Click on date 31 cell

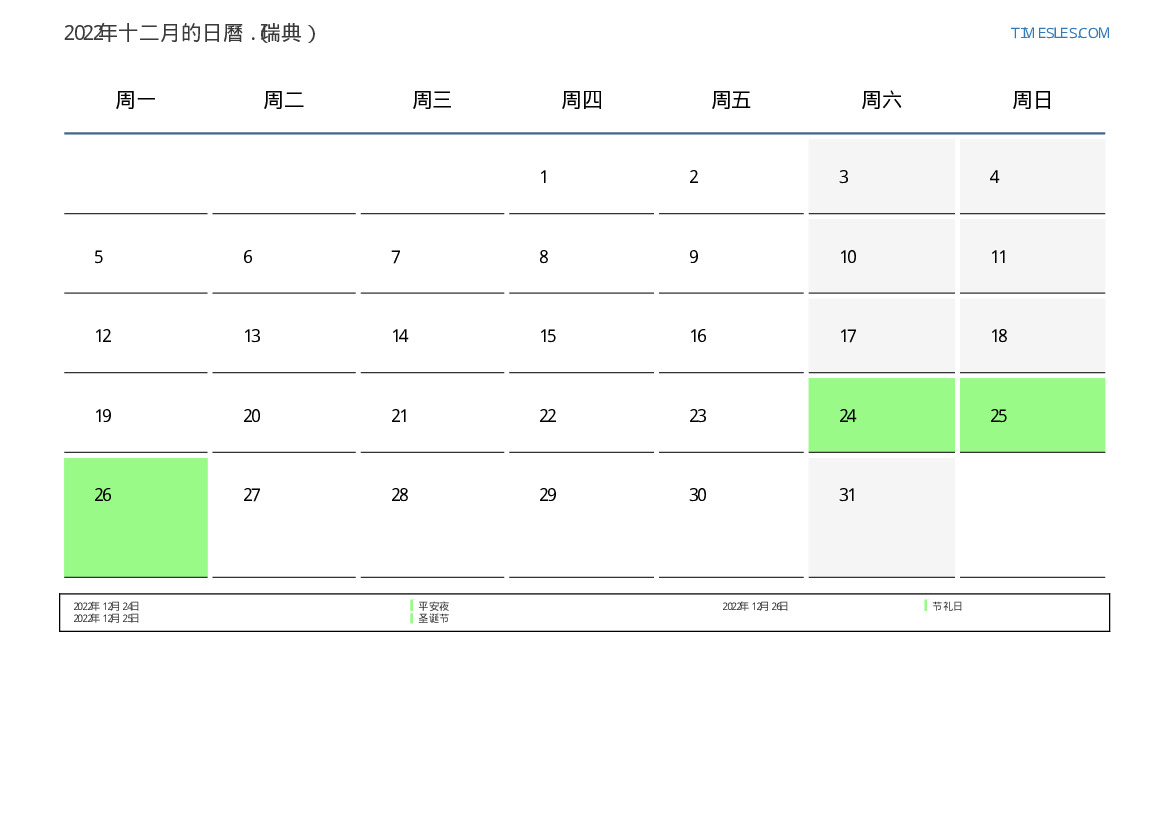coord(881,516)
